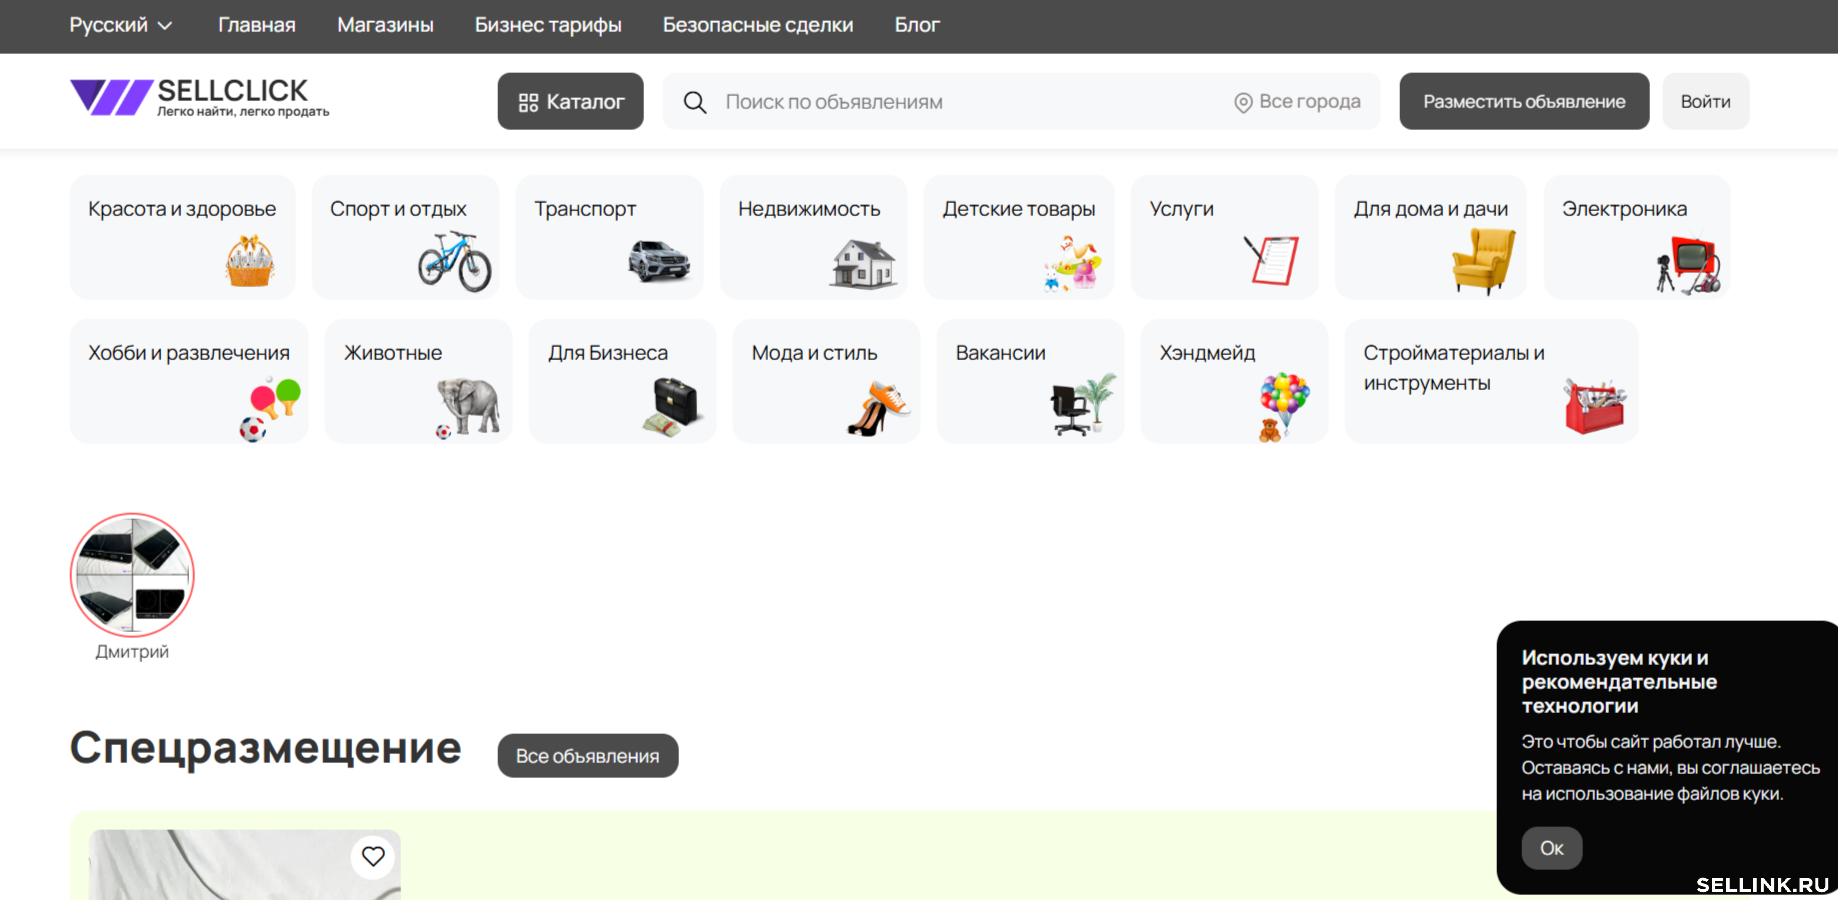Open Handmade category with balloons
The image size is (1838, 900).
(1233, 381)
